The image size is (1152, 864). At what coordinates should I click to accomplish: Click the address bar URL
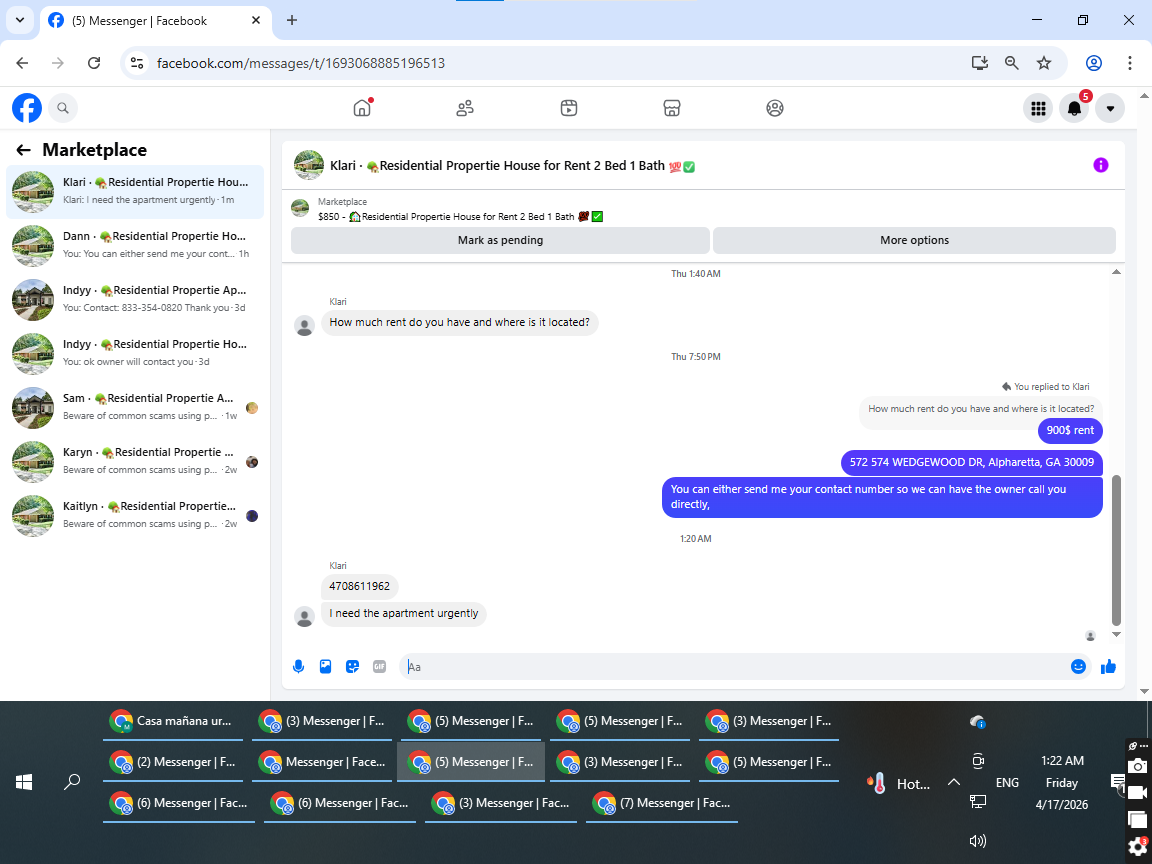coord(300,63)
